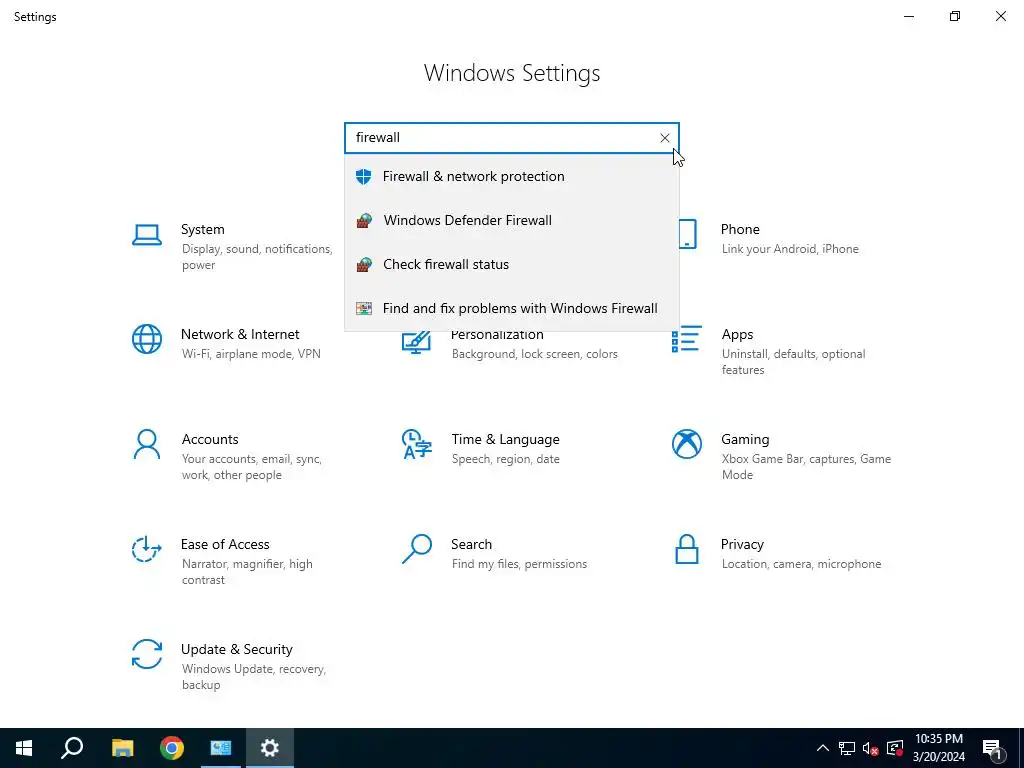Click 'Display, sound, notifications, power' text
Image resolution: width=1024 pixels, height=768 pixels.
pos(257,257)
